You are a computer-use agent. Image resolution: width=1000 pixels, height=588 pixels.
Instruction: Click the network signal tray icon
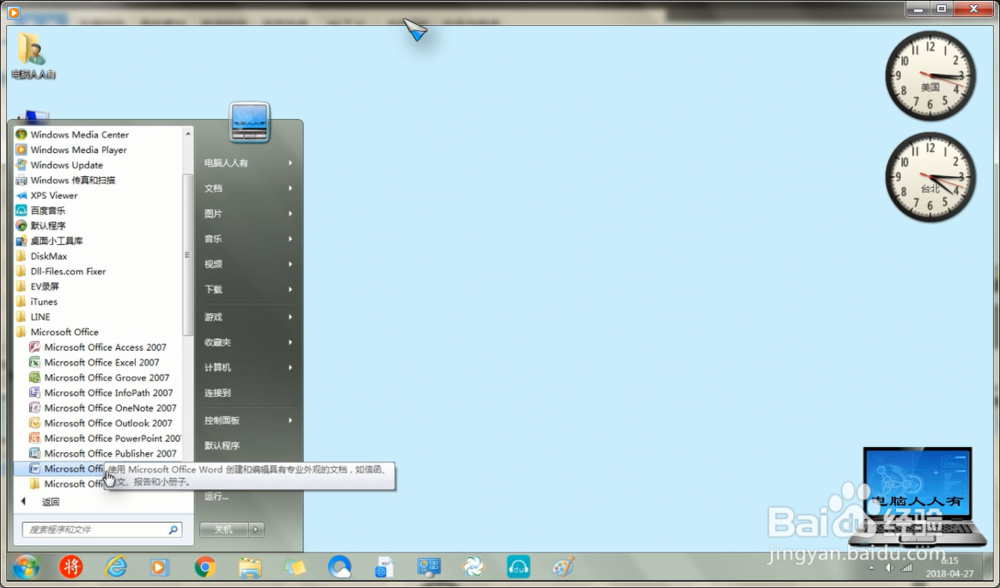pos(906,567)
